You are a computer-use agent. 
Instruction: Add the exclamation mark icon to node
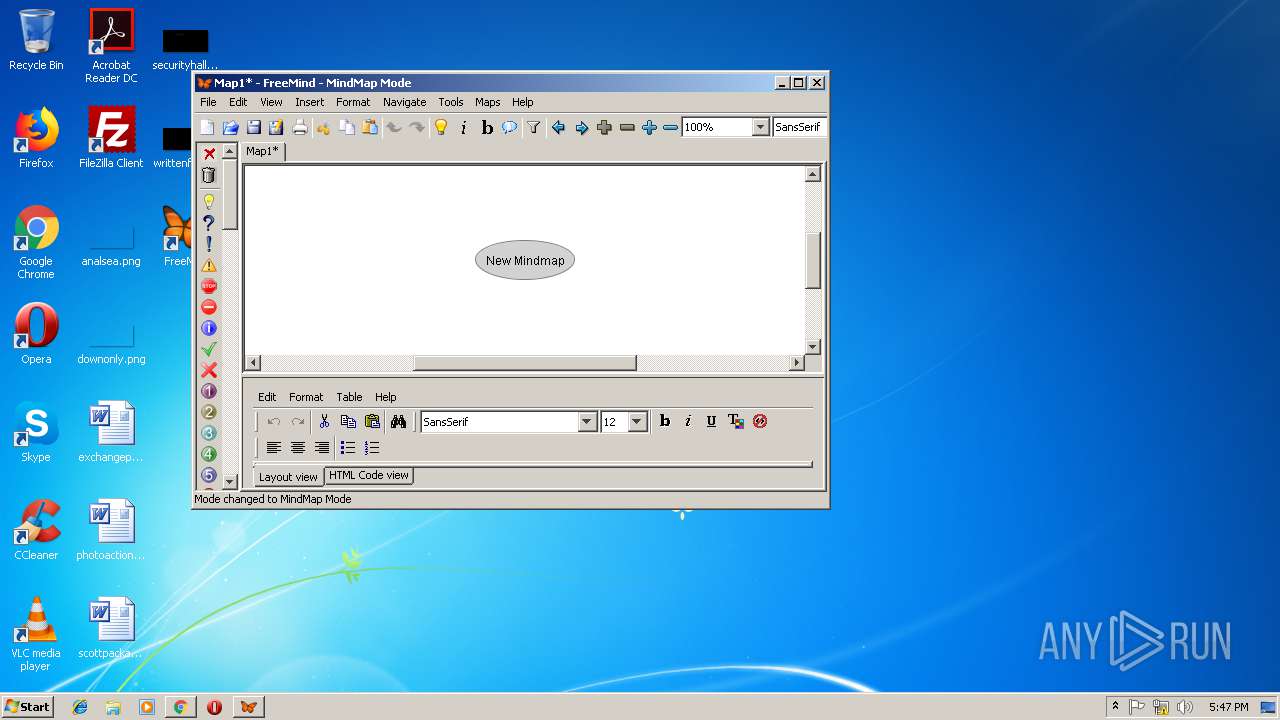pos(209,243)
